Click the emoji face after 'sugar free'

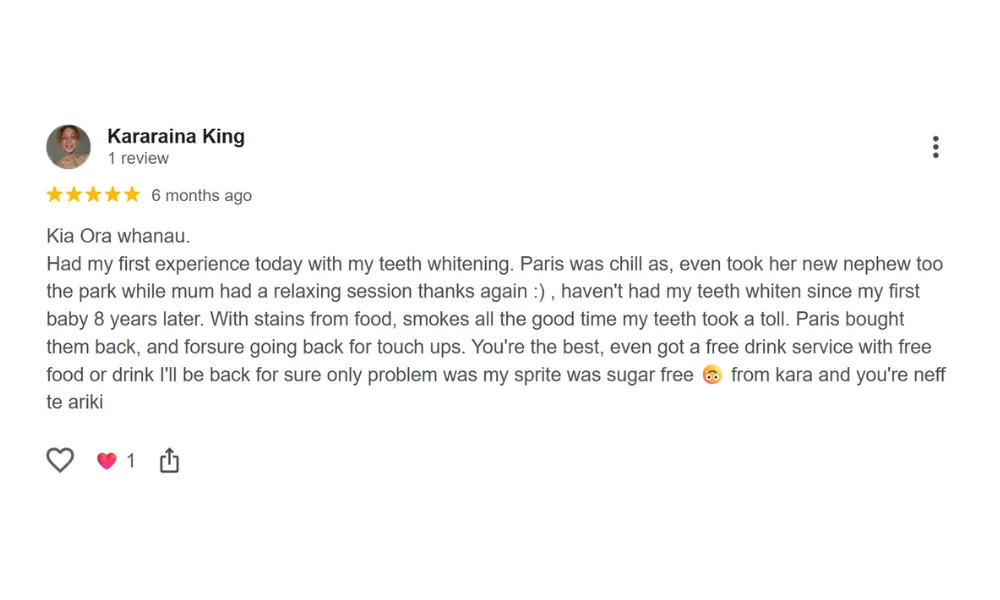pos(711,375)
